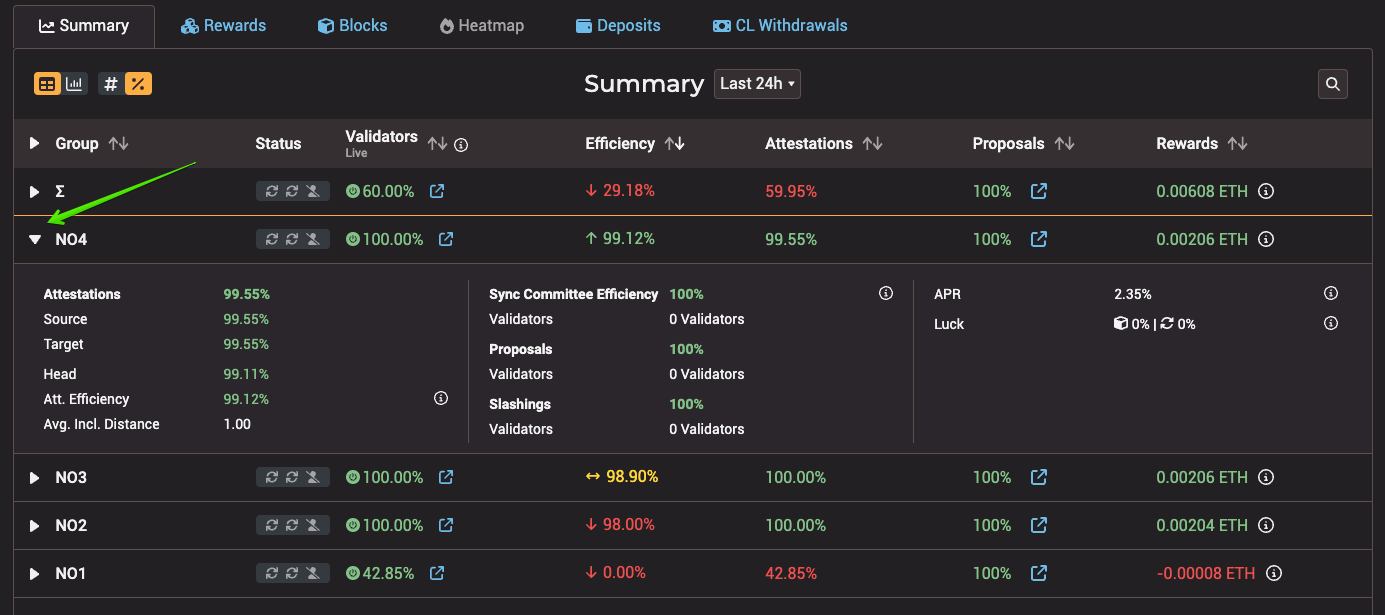Open the CL Withdrawals tab

click(780, 26)
